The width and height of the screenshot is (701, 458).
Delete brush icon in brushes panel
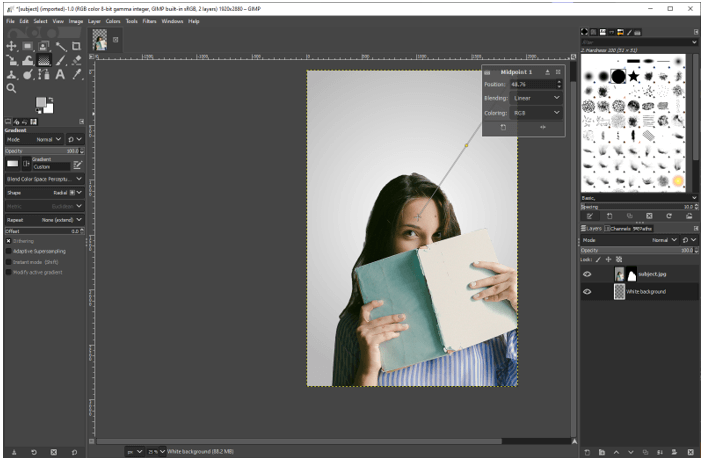(x=649, y=216)
